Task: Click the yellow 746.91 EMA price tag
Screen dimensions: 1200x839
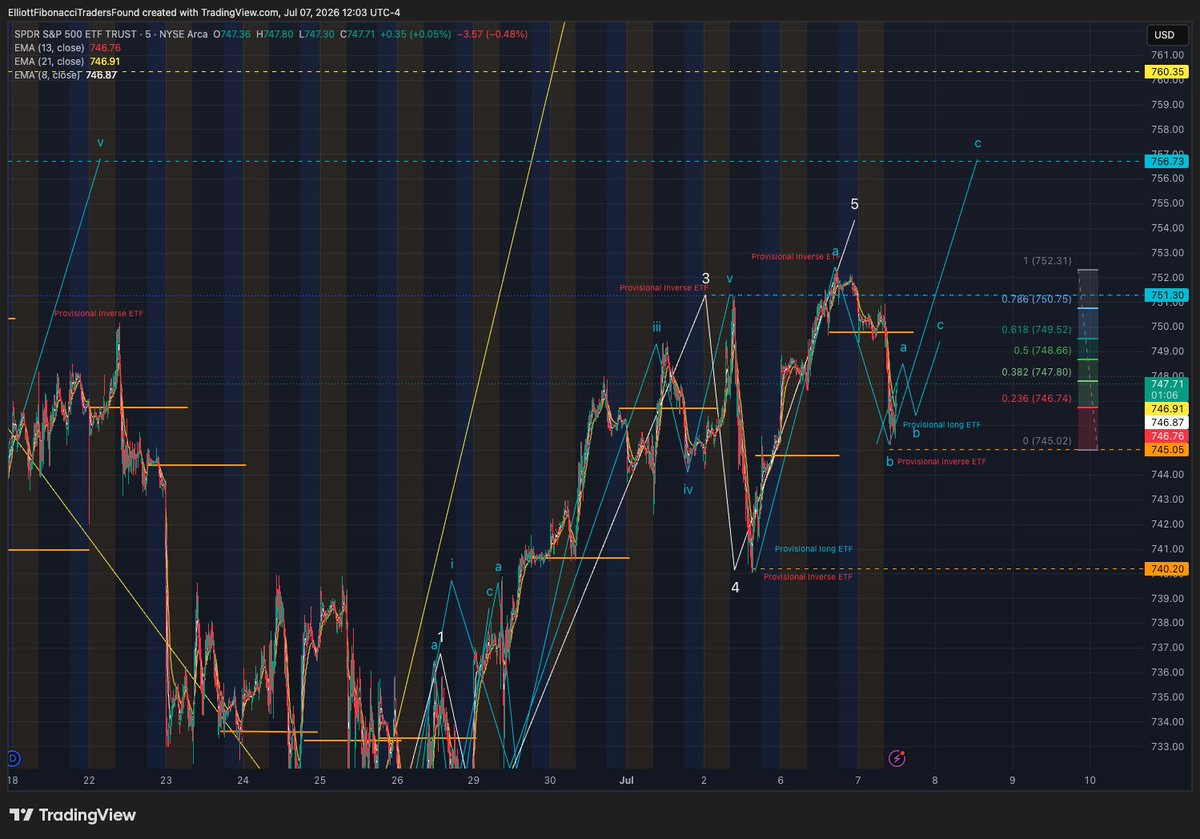Action: pyautogui.click(x=1167, y=409)
